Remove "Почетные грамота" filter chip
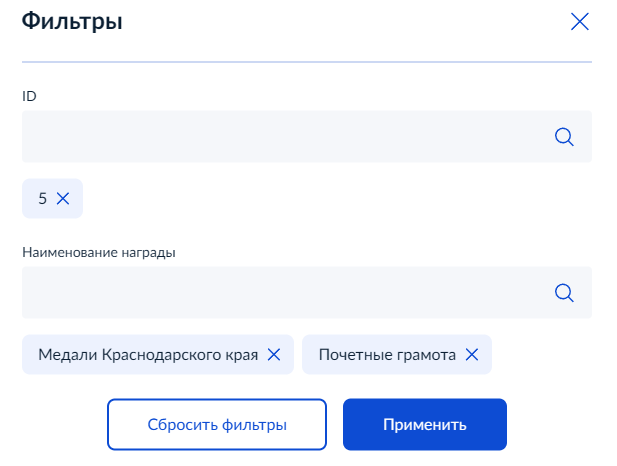 [472, 354]
